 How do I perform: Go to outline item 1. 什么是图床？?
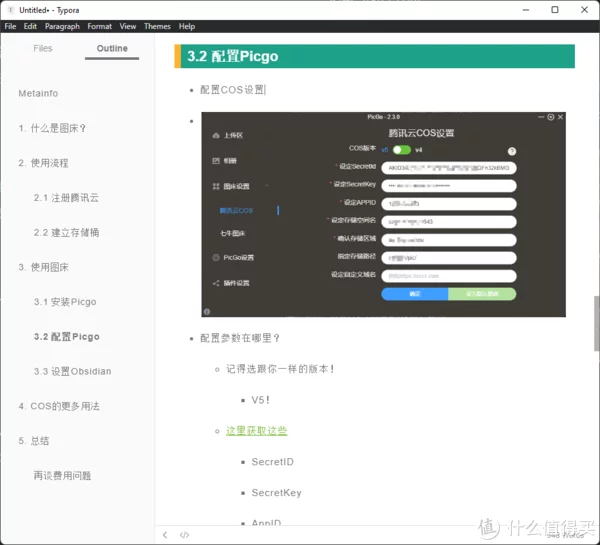tap(52, 128)
